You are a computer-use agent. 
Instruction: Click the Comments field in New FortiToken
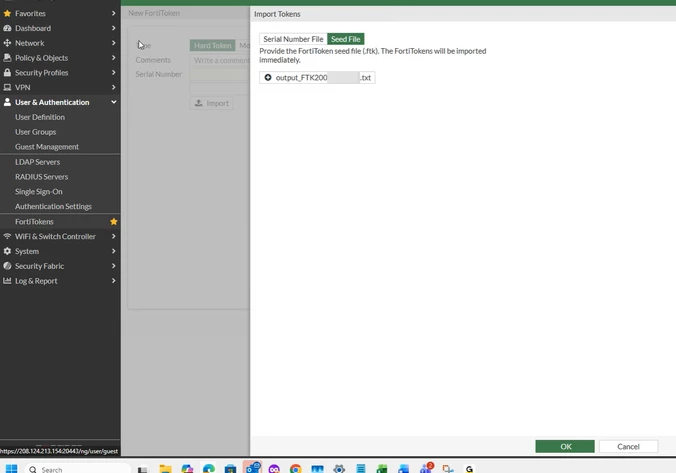tap(220, 60)
